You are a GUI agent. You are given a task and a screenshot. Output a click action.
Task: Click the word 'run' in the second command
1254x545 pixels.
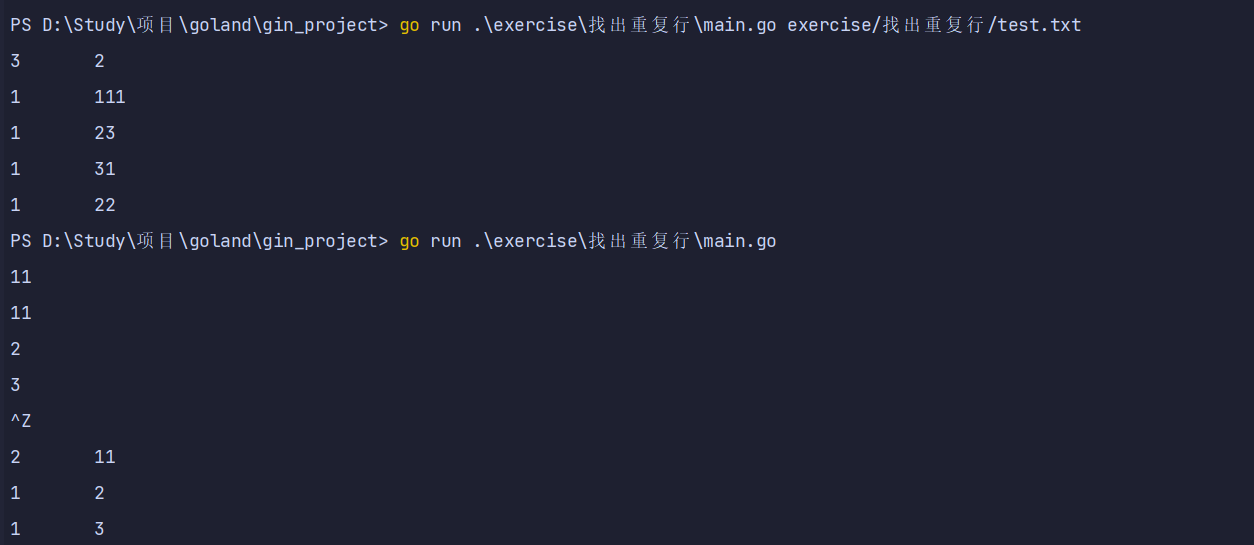[446, 241]
